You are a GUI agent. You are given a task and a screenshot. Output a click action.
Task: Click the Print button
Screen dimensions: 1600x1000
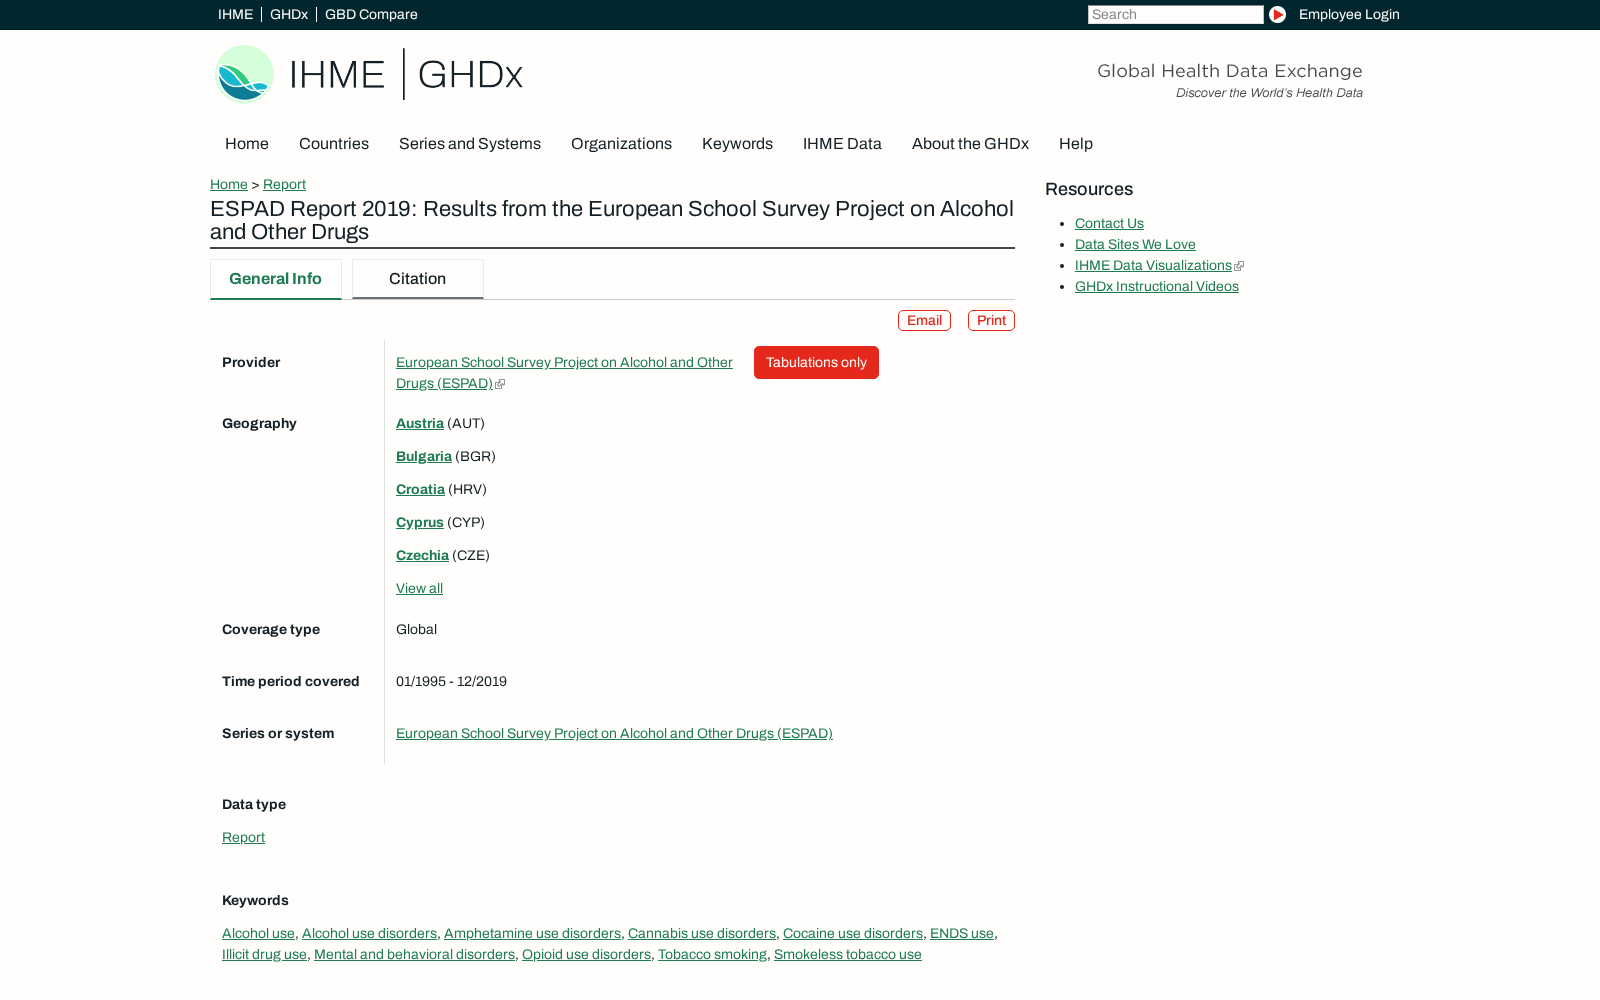pos(991,321)
